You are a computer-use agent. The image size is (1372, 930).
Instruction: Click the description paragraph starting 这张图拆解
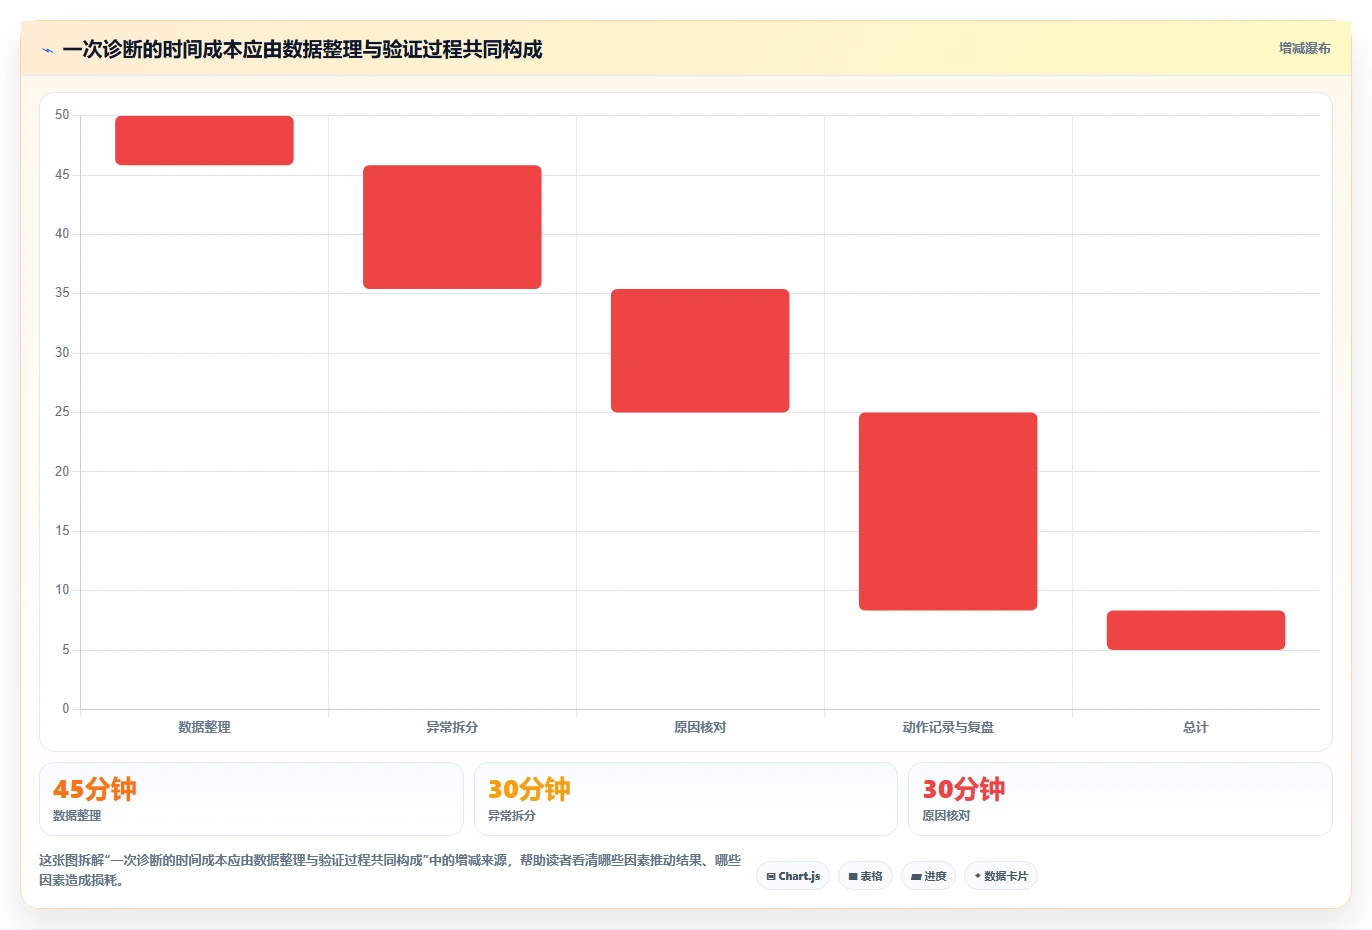(x=390, y=870)
